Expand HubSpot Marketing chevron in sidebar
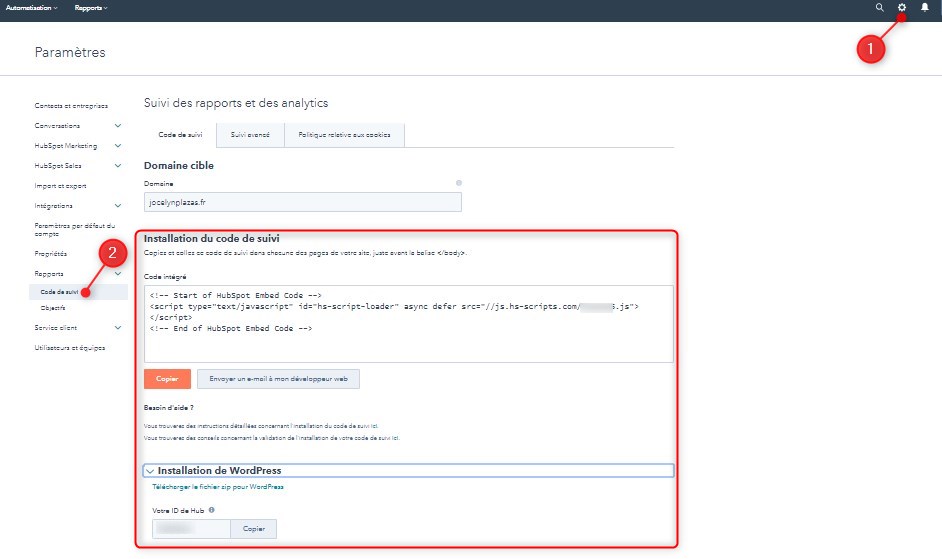 (x=118, y=145)
